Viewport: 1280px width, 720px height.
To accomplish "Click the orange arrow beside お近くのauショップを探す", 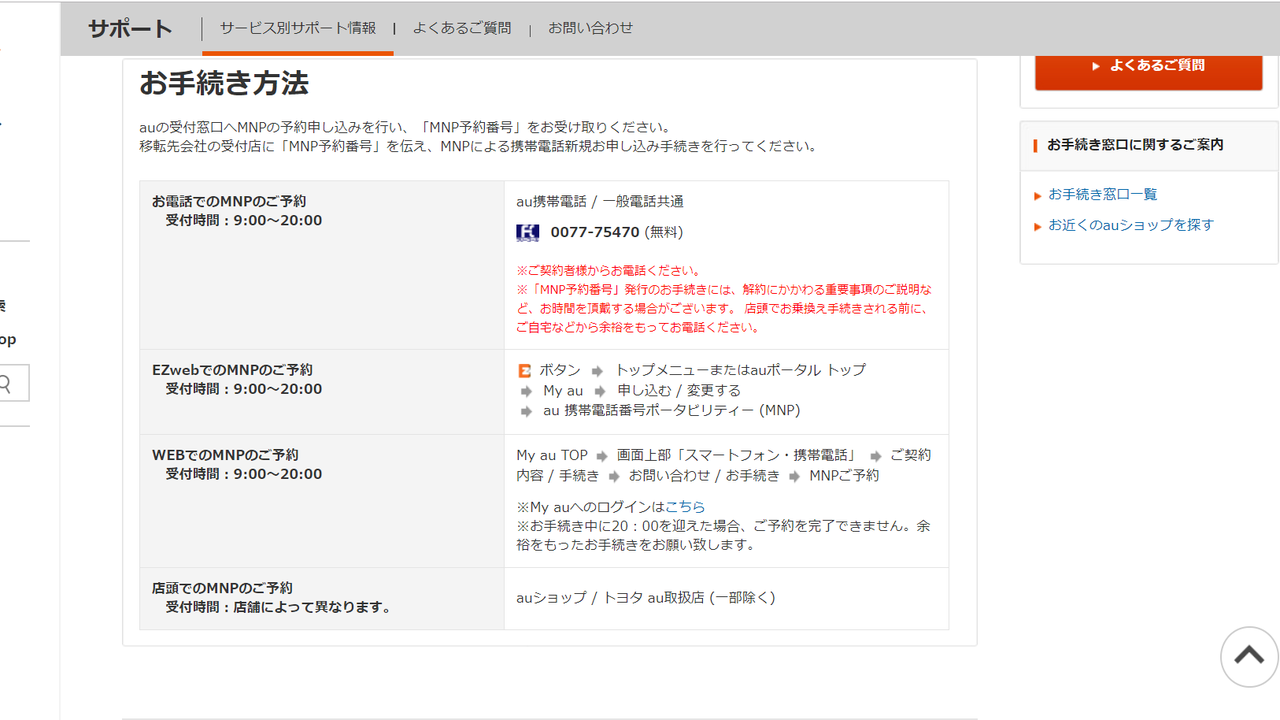I will [1038, 227].
